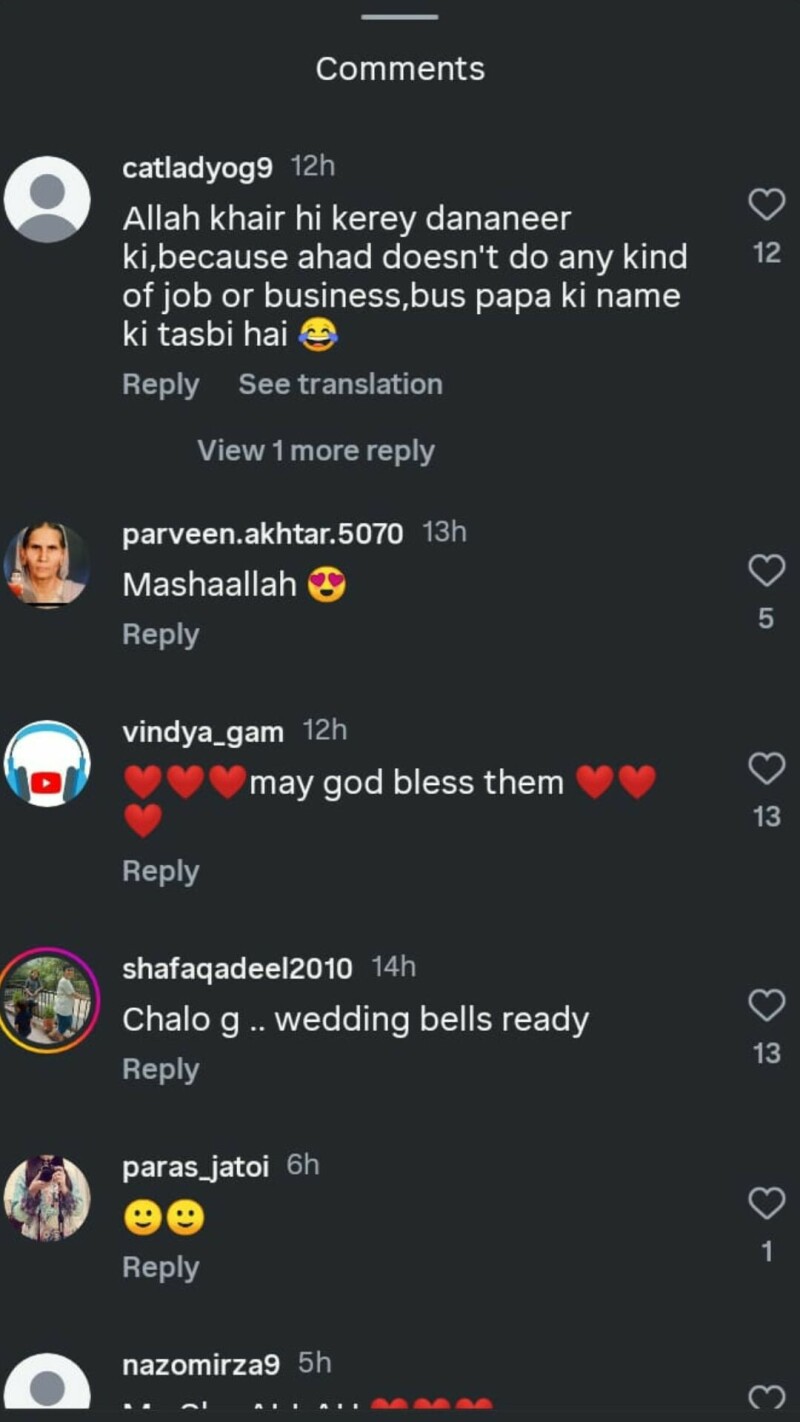Open catladyog9's default profile avatar

pyautogui.click(x=47, y=199)
